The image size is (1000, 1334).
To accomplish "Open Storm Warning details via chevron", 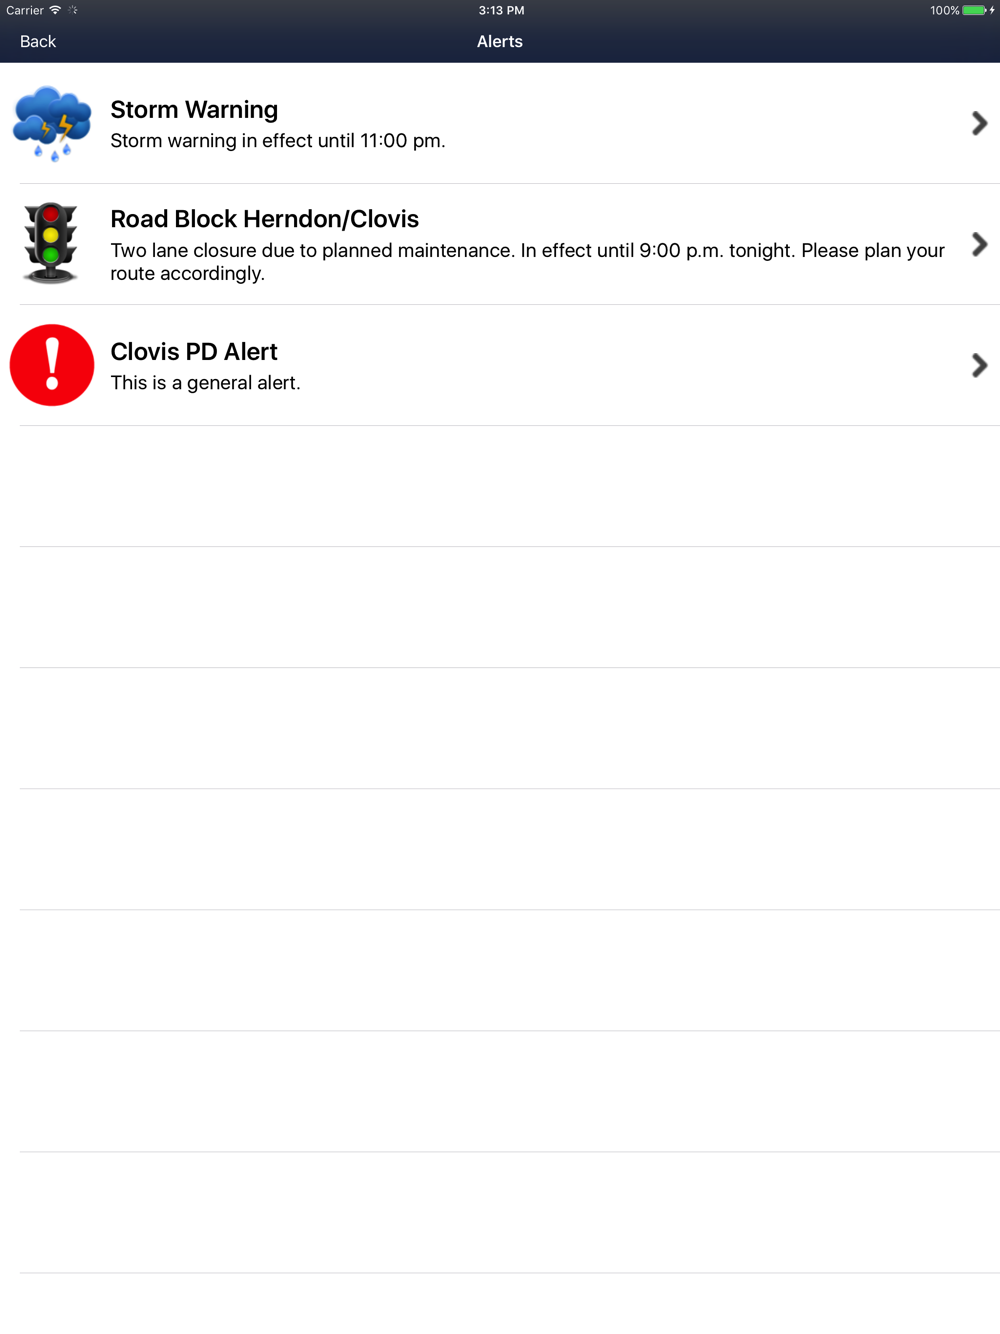I will point(980,123).
